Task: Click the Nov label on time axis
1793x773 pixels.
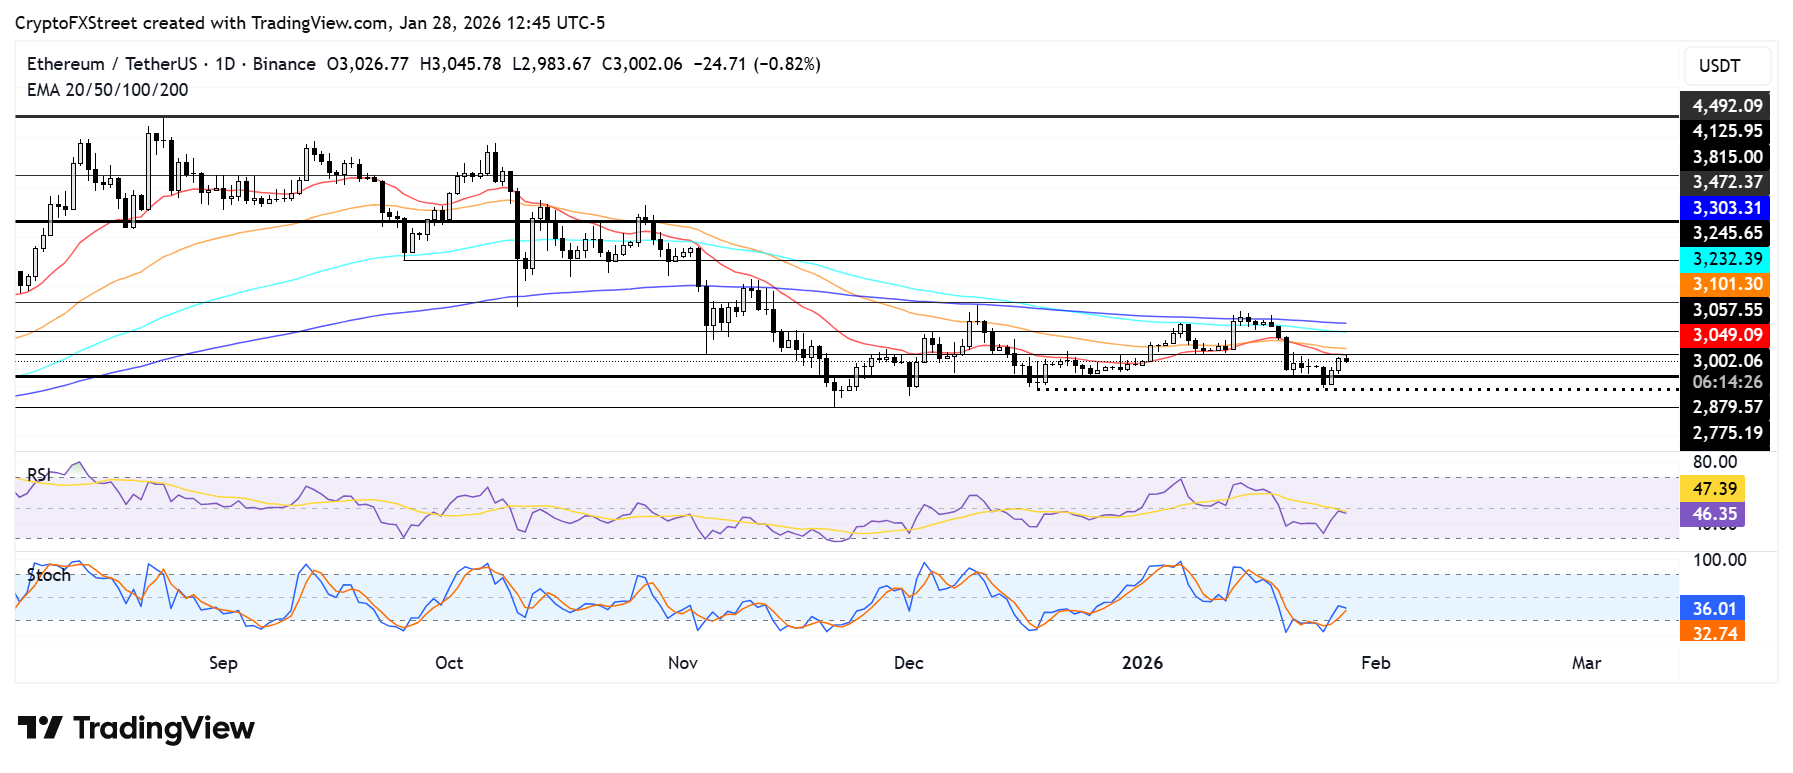Action: (682, 663)
